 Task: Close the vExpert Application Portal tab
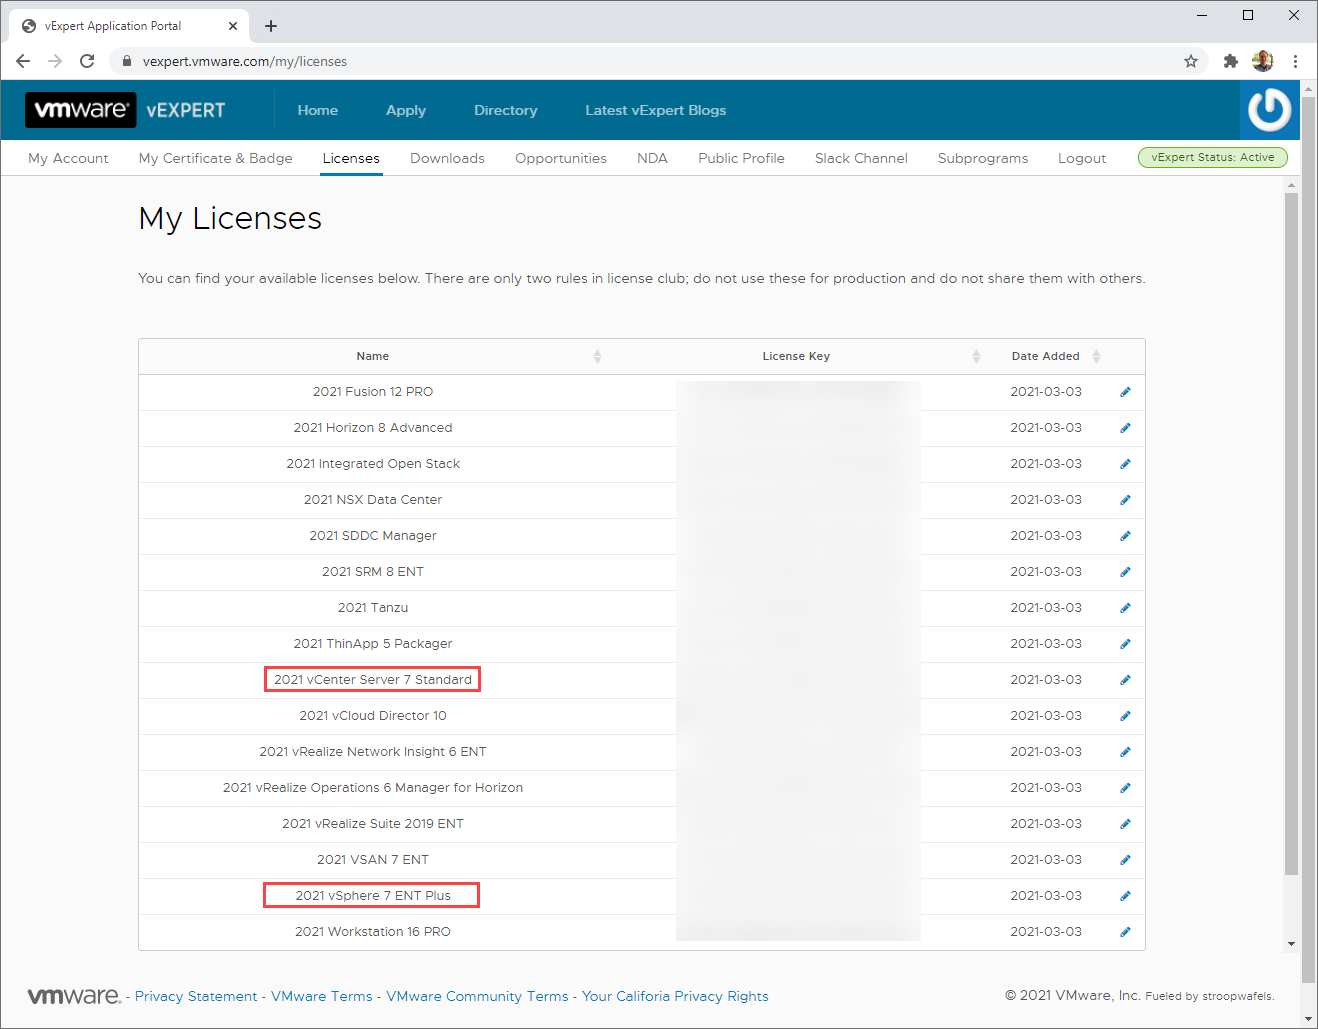point(233,26)
